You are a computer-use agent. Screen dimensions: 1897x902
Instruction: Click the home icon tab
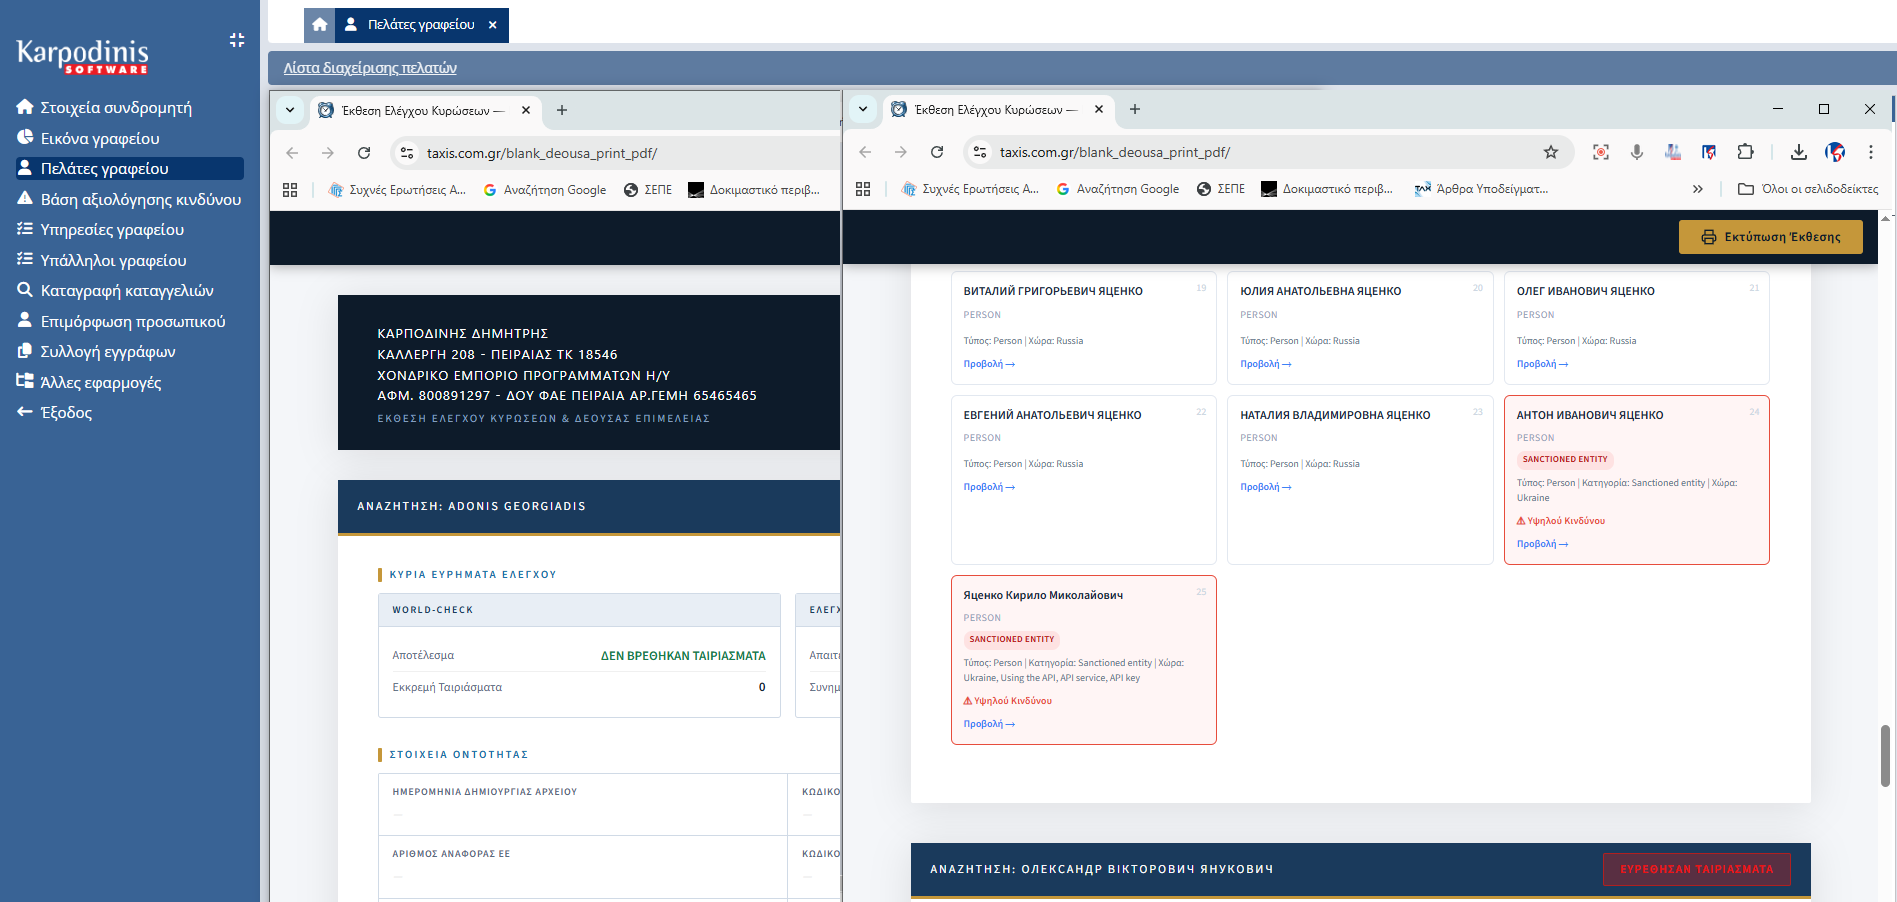click(x=319, y=25)
